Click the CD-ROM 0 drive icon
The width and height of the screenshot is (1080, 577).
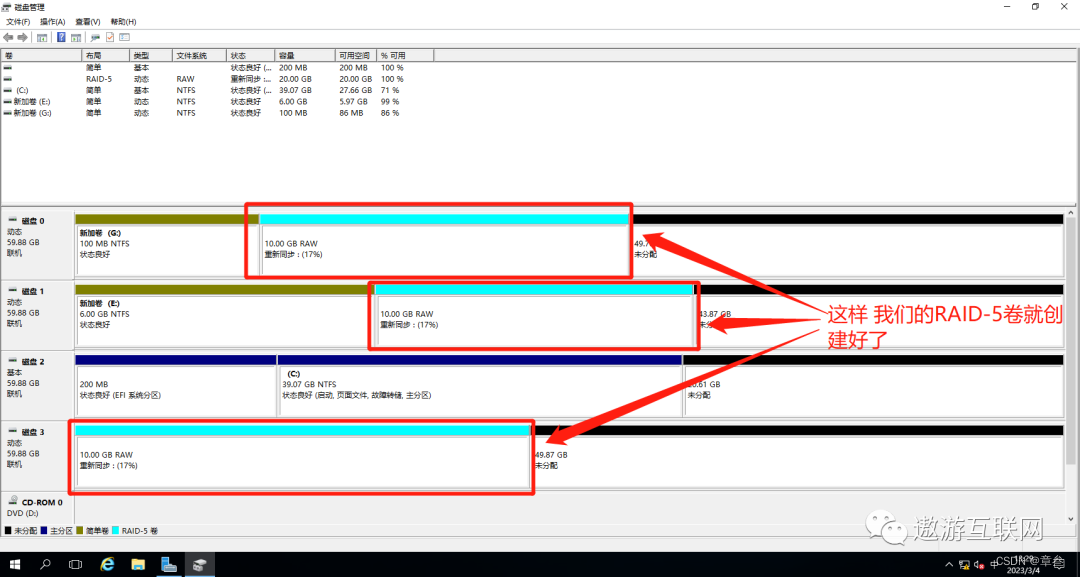coord(13,502)
